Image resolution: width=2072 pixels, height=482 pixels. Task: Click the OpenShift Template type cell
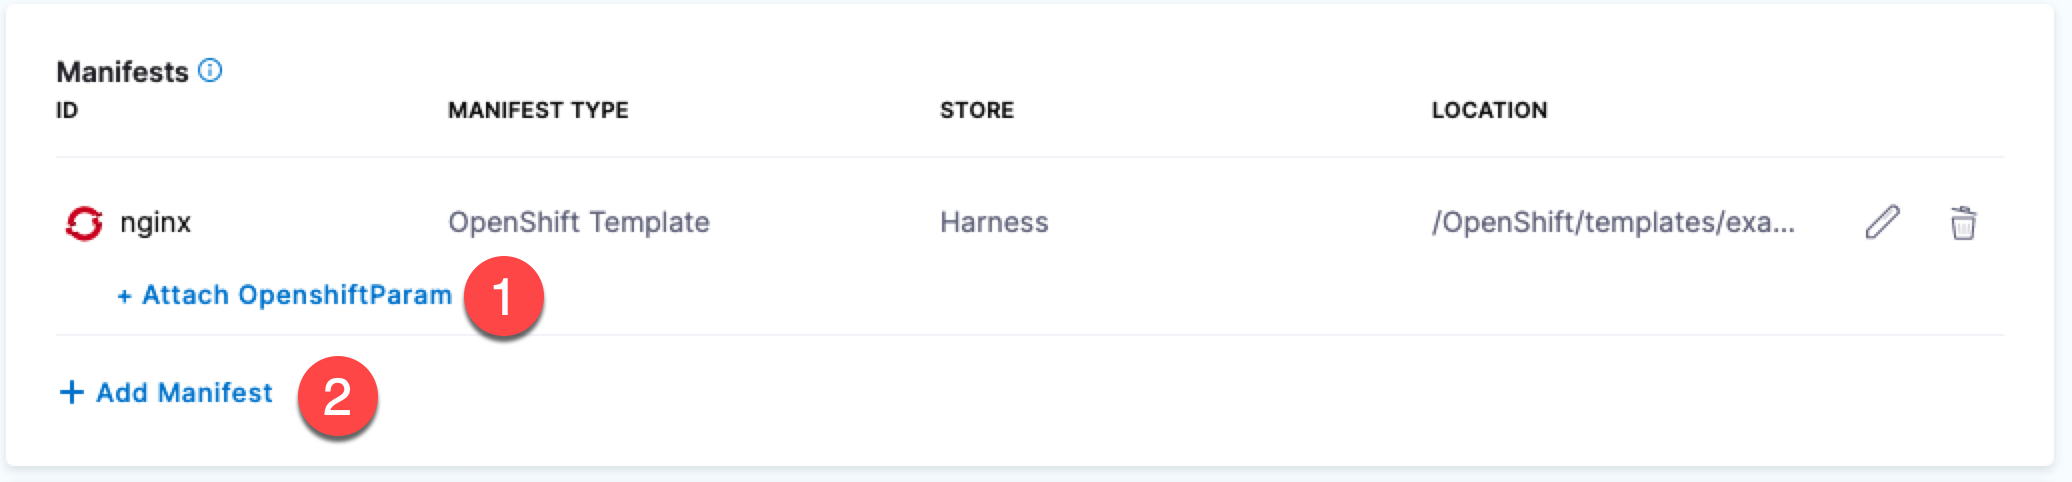point(578,222)
